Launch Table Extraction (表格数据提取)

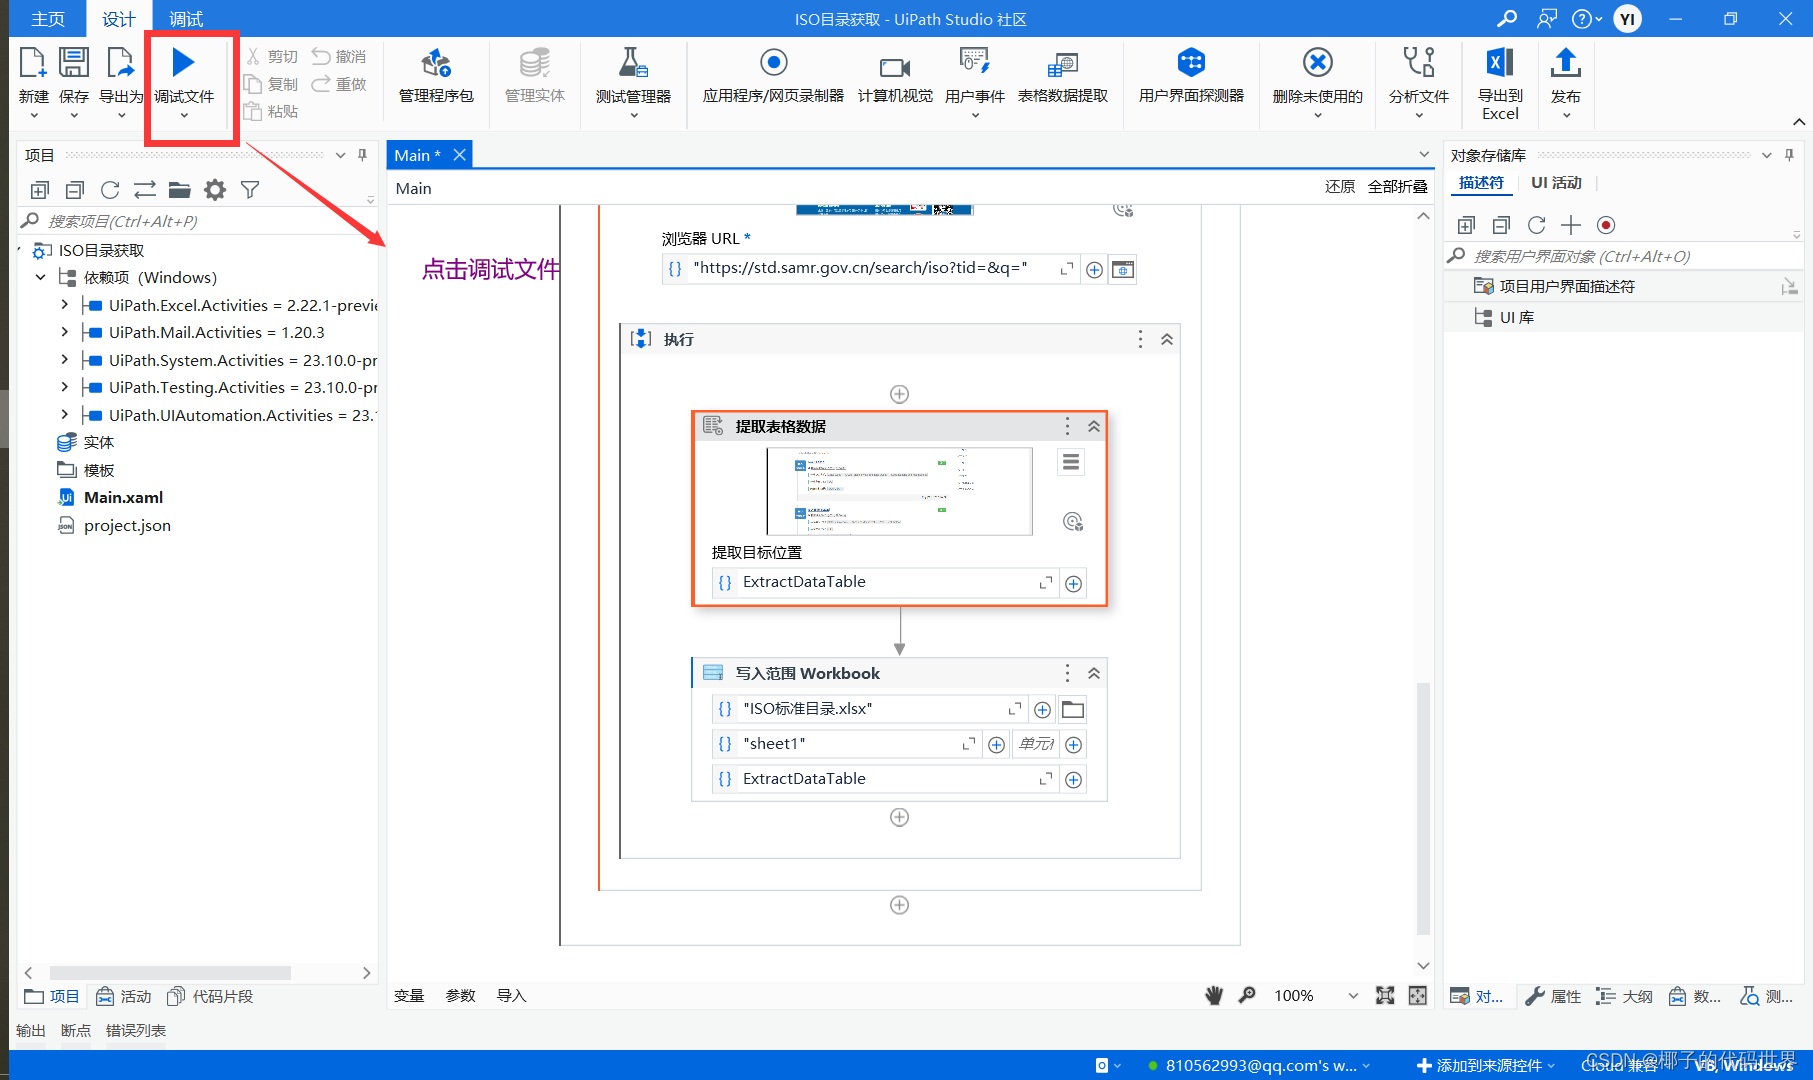(x=1063, y=78)
